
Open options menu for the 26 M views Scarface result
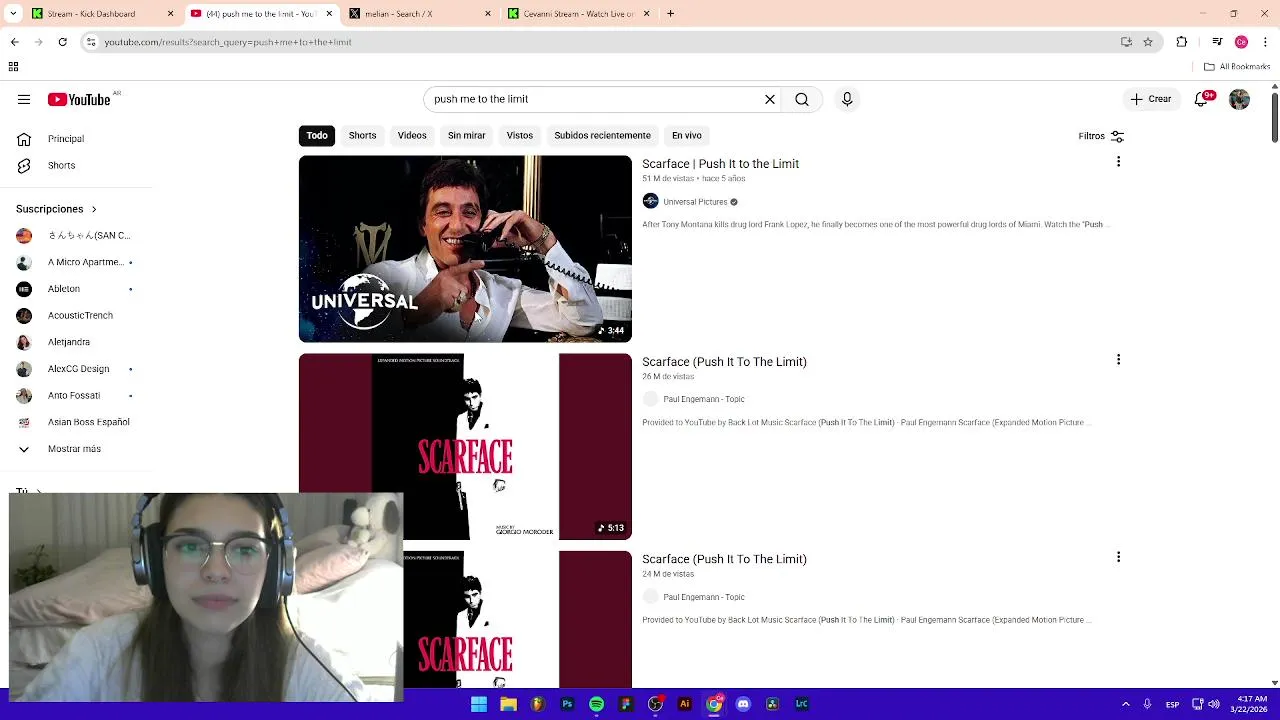(x=1118, y=360)
